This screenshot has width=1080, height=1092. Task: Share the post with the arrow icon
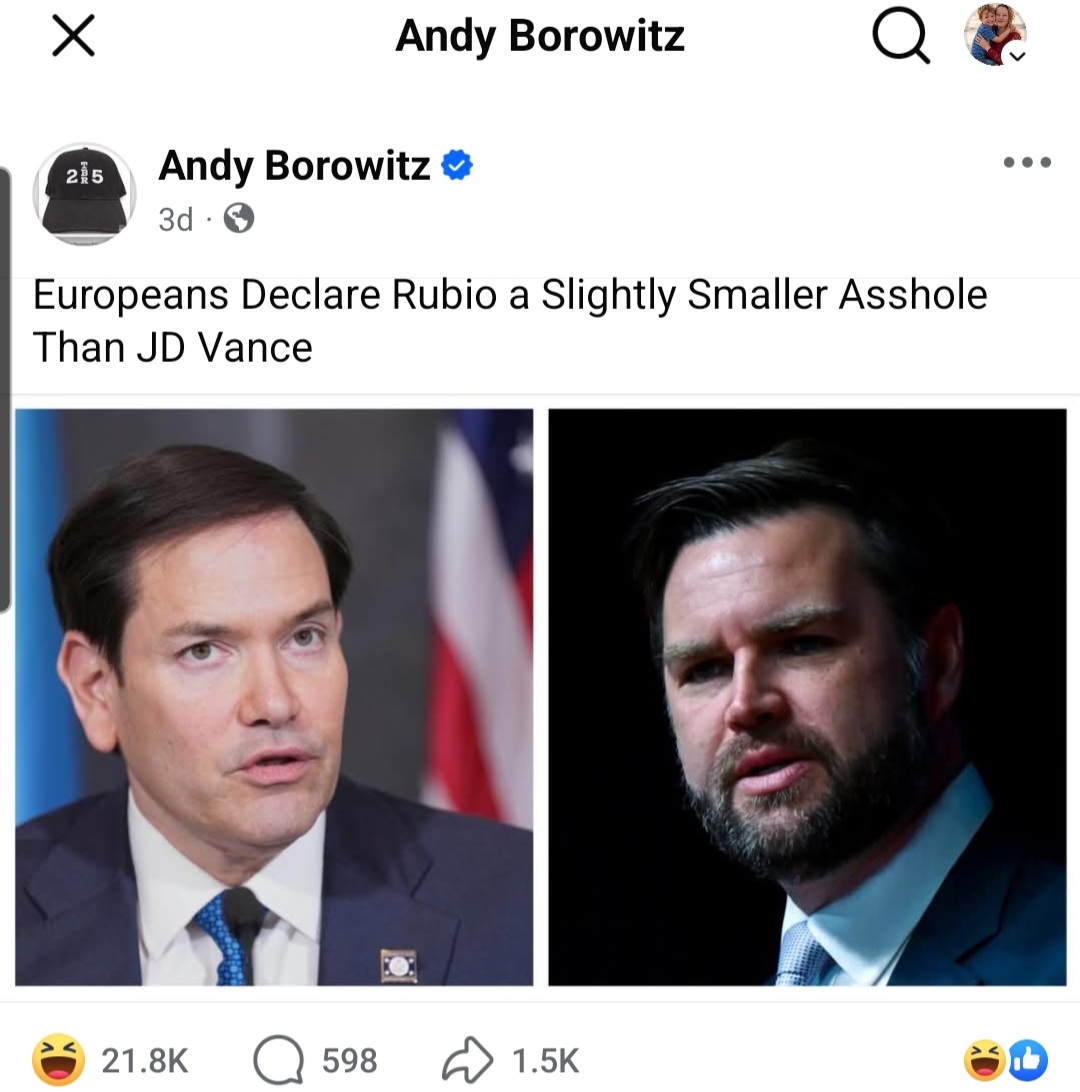[468, 1060]
